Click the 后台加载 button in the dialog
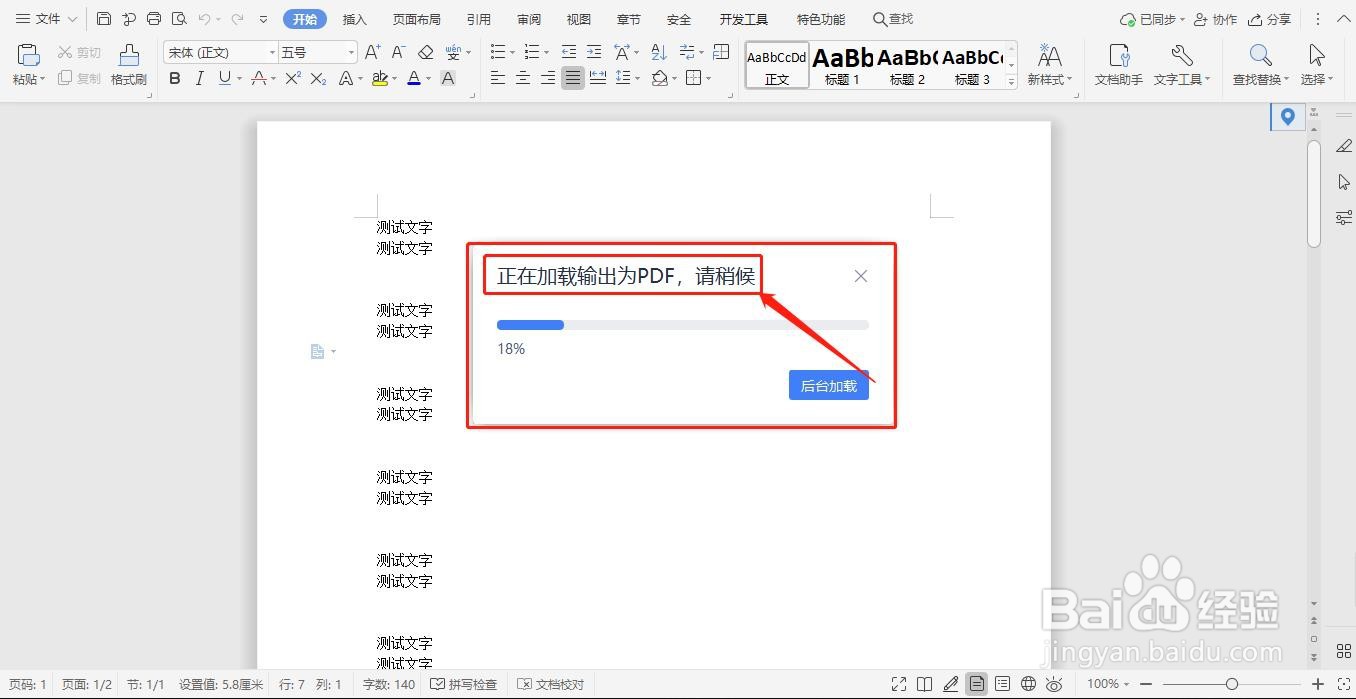Screen dimensions: 1356x699 click(x=828, y=385)
